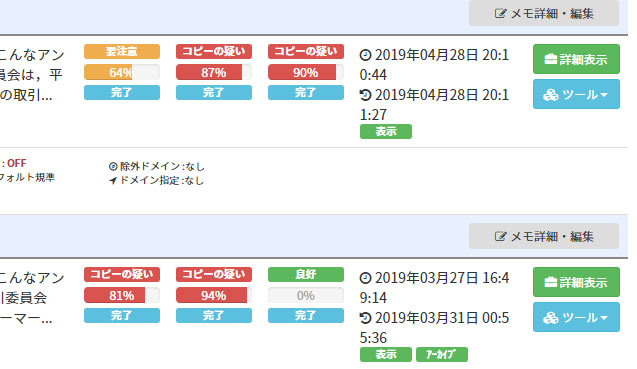The height and width of the screenshot is (369, 637).
Task: Click the ドメイン指定 :なし text
Action: click(x=162, y=180)
